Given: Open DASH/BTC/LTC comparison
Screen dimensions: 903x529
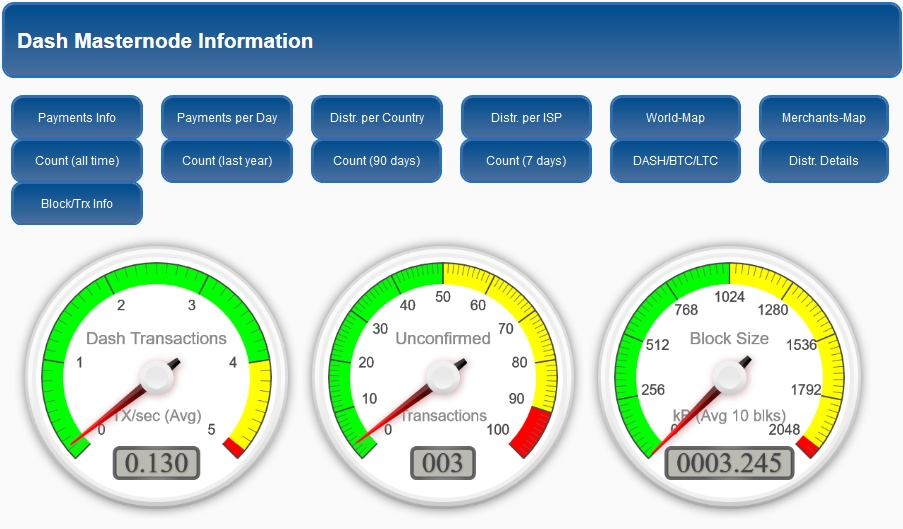Looking at the screenshot, I should tap(675, 161).
